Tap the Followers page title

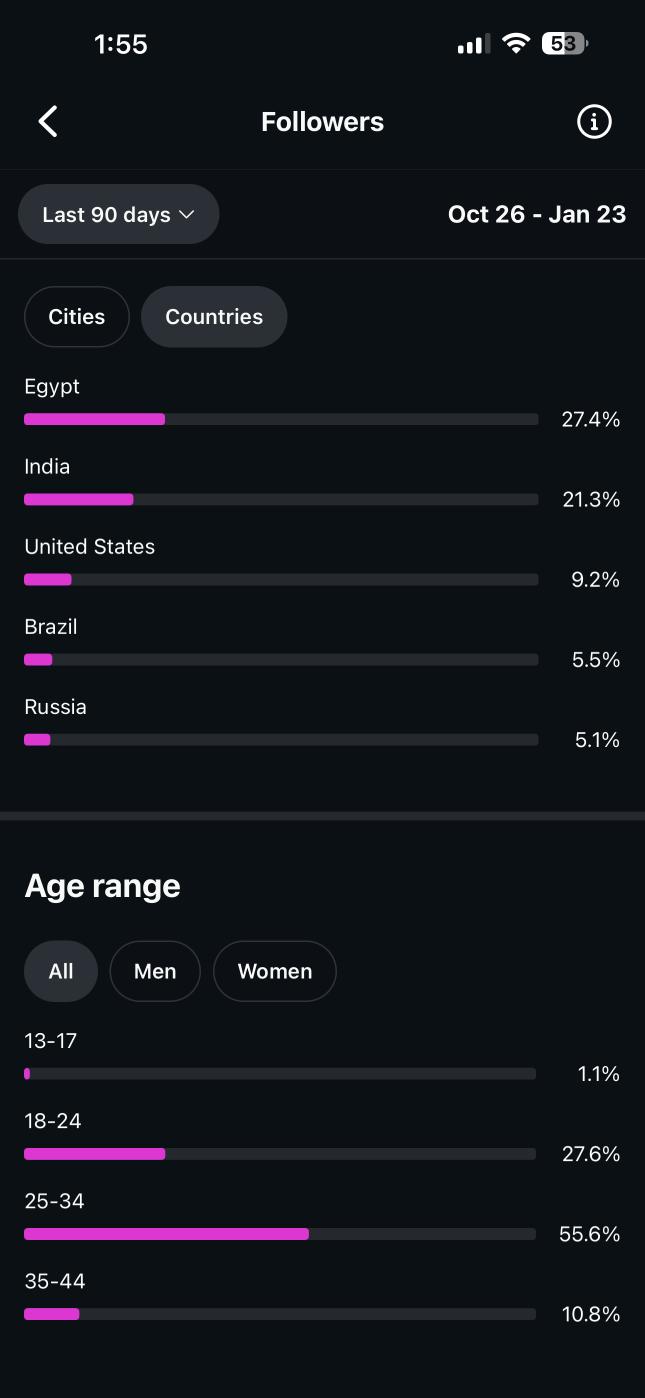(322, 122)
